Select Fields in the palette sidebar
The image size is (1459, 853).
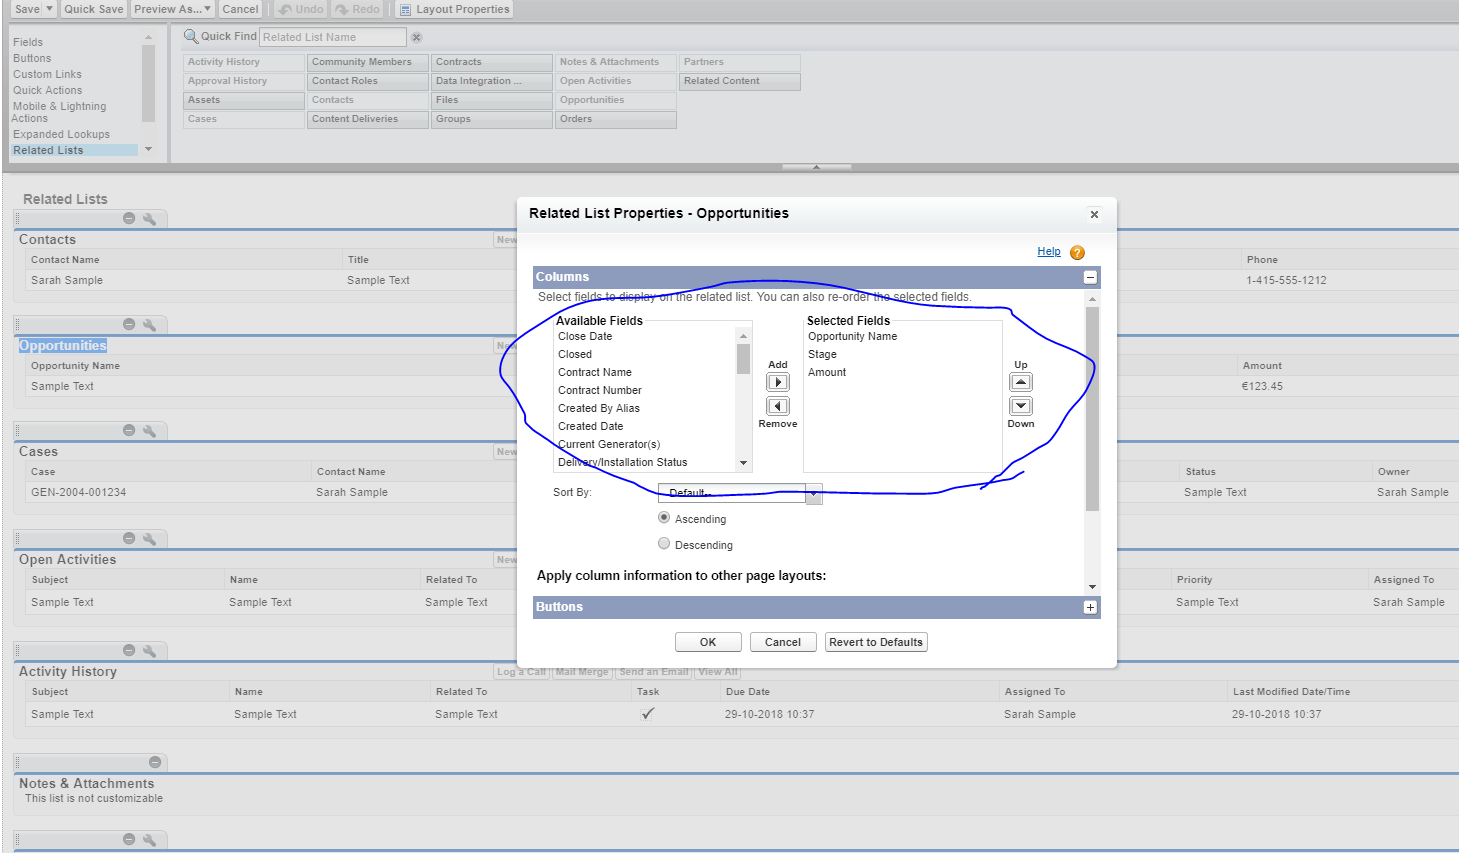pos(28,42)
